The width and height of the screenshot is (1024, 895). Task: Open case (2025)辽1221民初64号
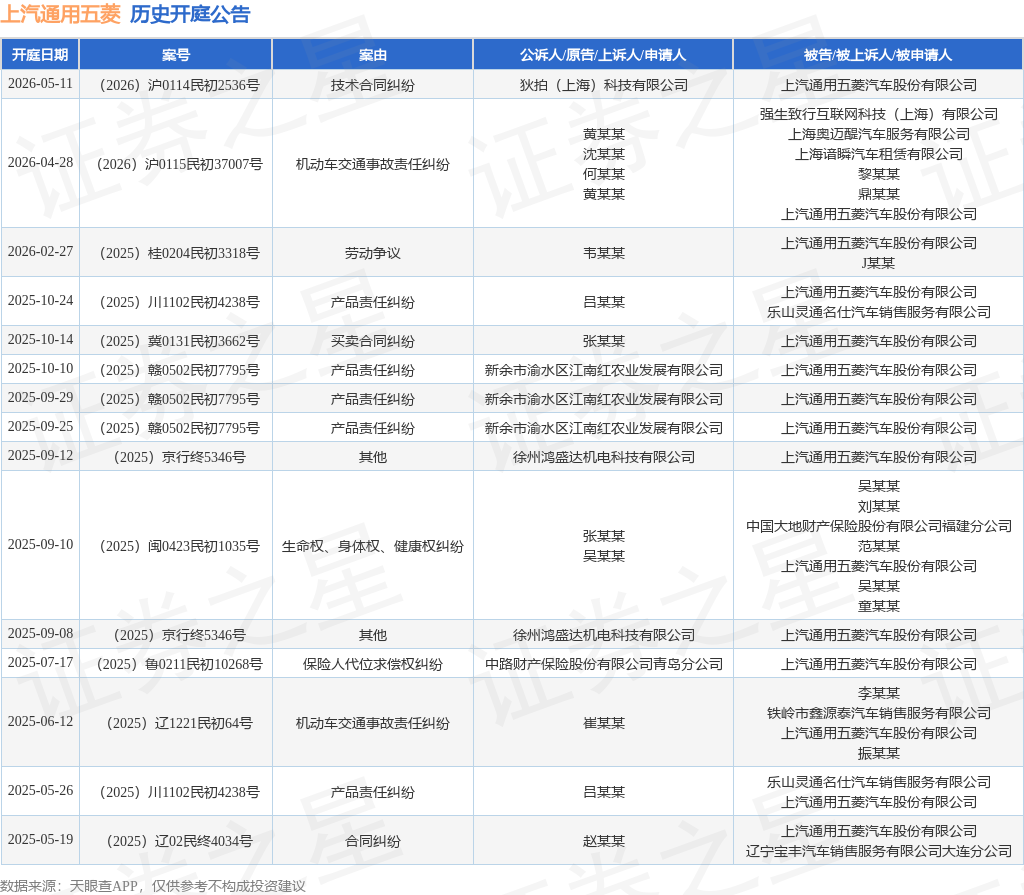[175, 723]
